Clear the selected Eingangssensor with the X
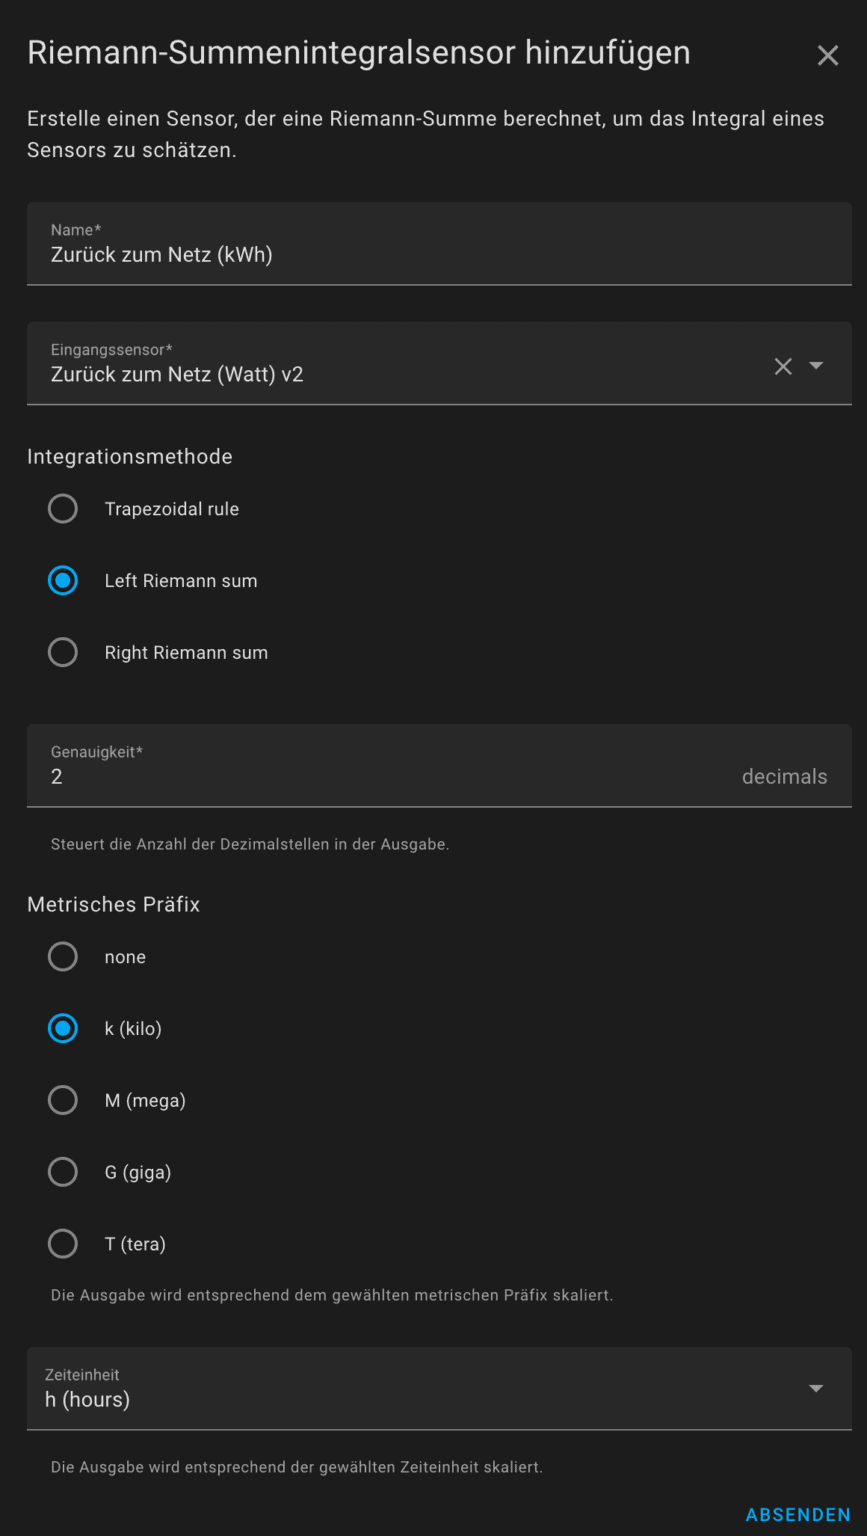Screen dimensions: 867x1536 783,366
